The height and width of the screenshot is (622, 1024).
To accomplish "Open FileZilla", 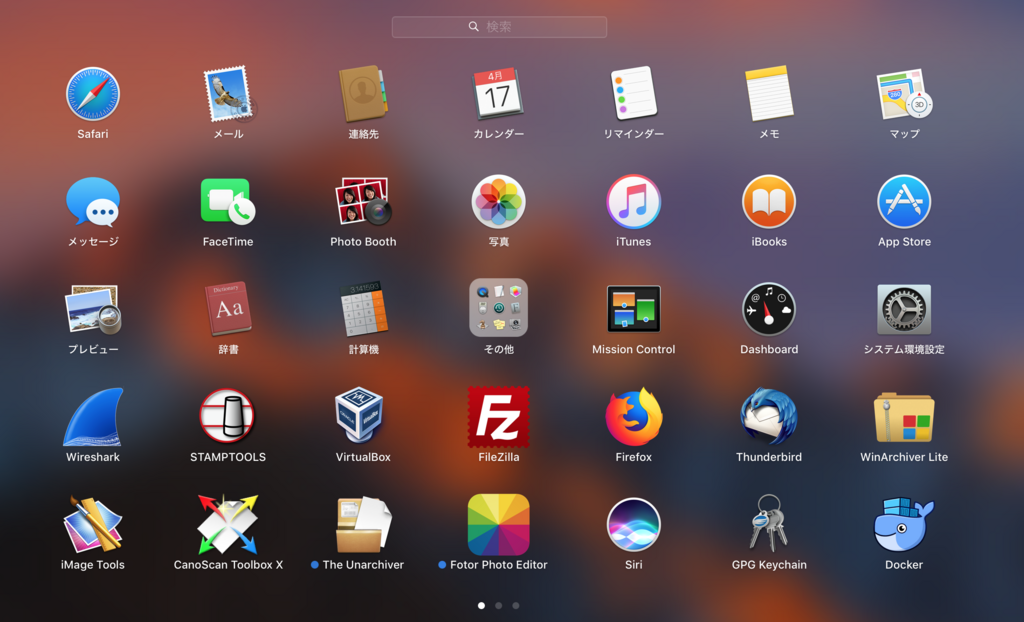I will click(498, 417).
